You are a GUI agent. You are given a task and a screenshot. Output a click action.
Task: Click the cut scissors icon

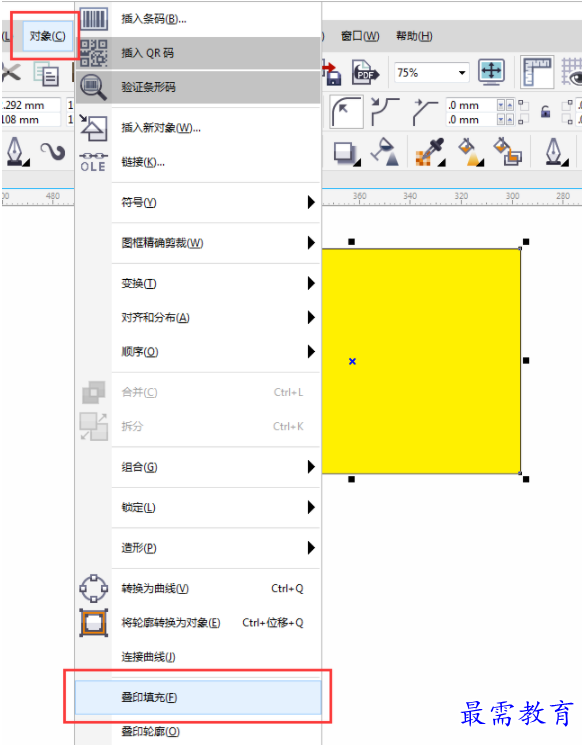pyautogui.click(x=11, y=73)
